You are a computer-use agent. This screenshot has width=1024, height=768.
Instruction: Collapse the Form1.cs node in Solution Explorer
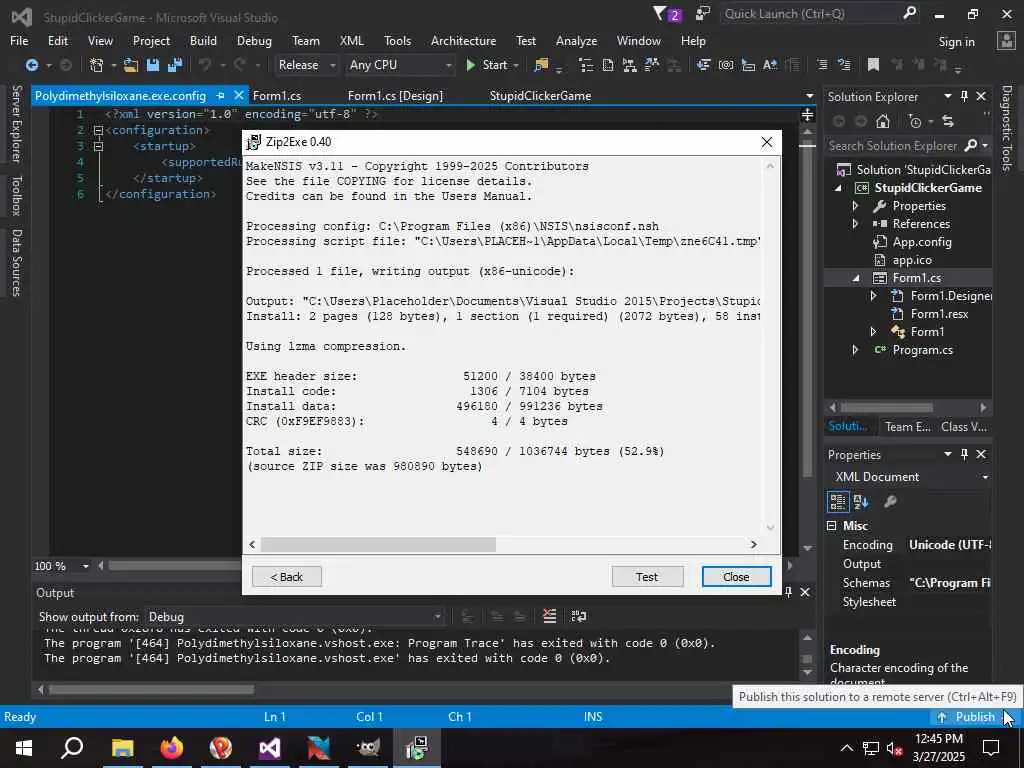[x=856, y=278]
